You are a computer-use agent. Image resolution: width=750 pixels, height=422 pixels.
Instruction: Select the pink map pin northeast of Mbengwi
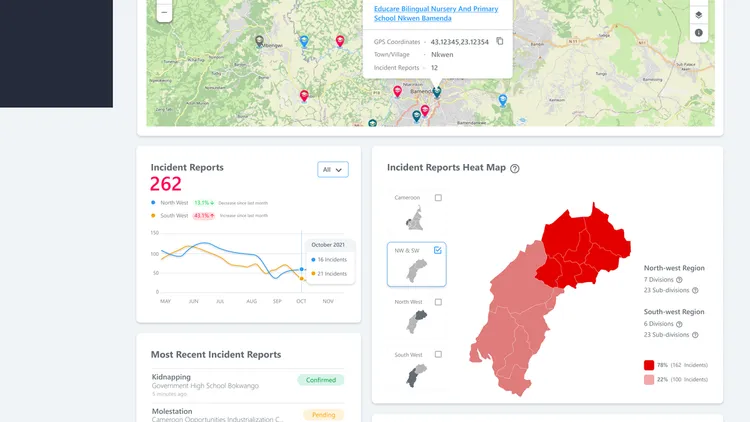click(x=340, y=41)
